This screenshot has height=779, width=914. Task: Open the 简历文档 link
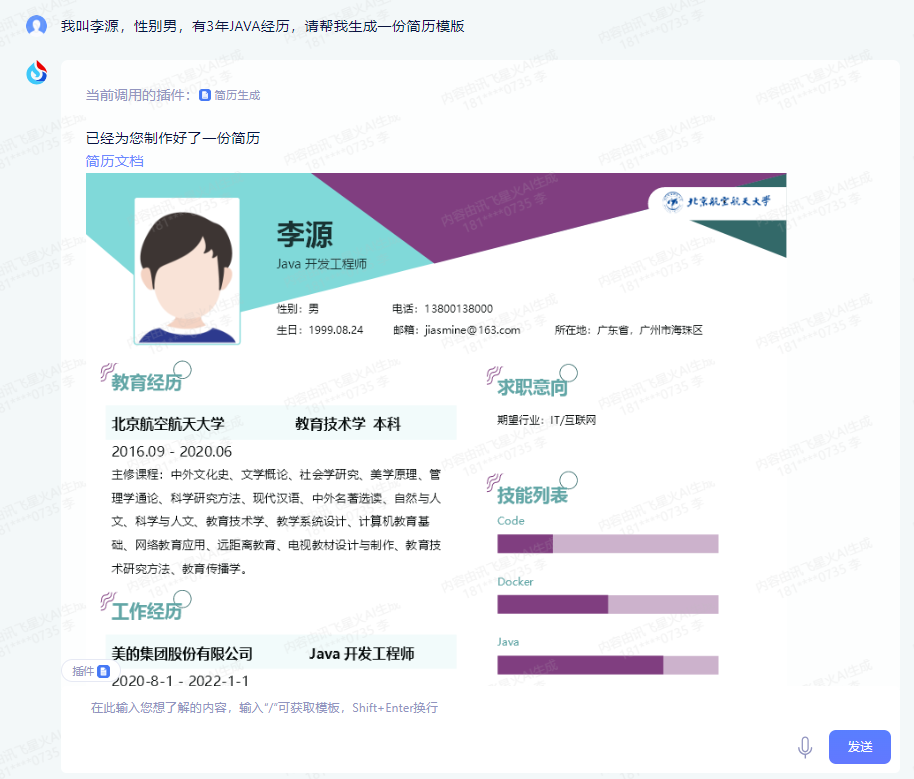click(115, 160)
